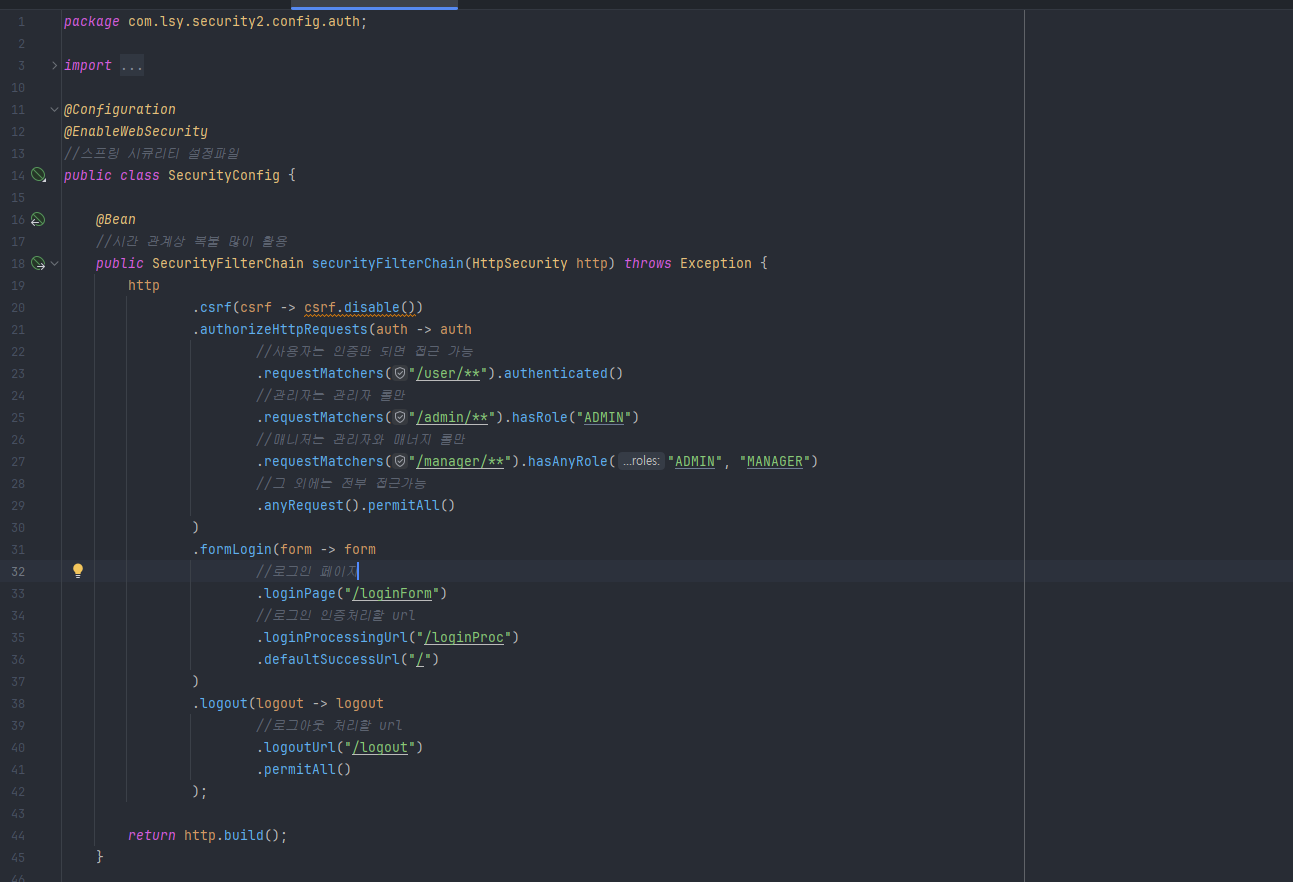Click the Spring bean gutter icon beside class SecurityConfig
1293x882 pixels.
[38, 175]
